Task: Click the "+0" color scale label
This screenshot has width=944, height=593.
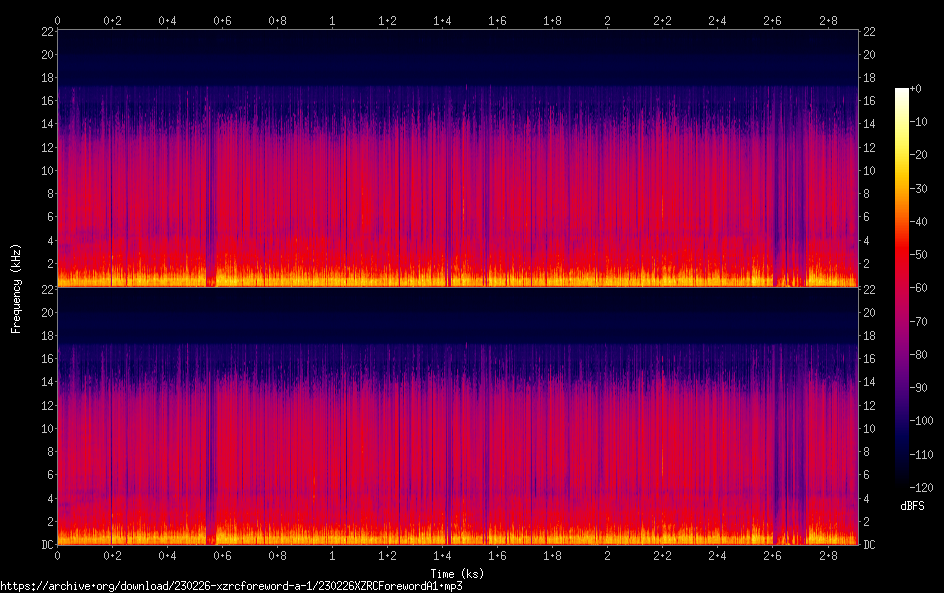Action: point(915,88)
